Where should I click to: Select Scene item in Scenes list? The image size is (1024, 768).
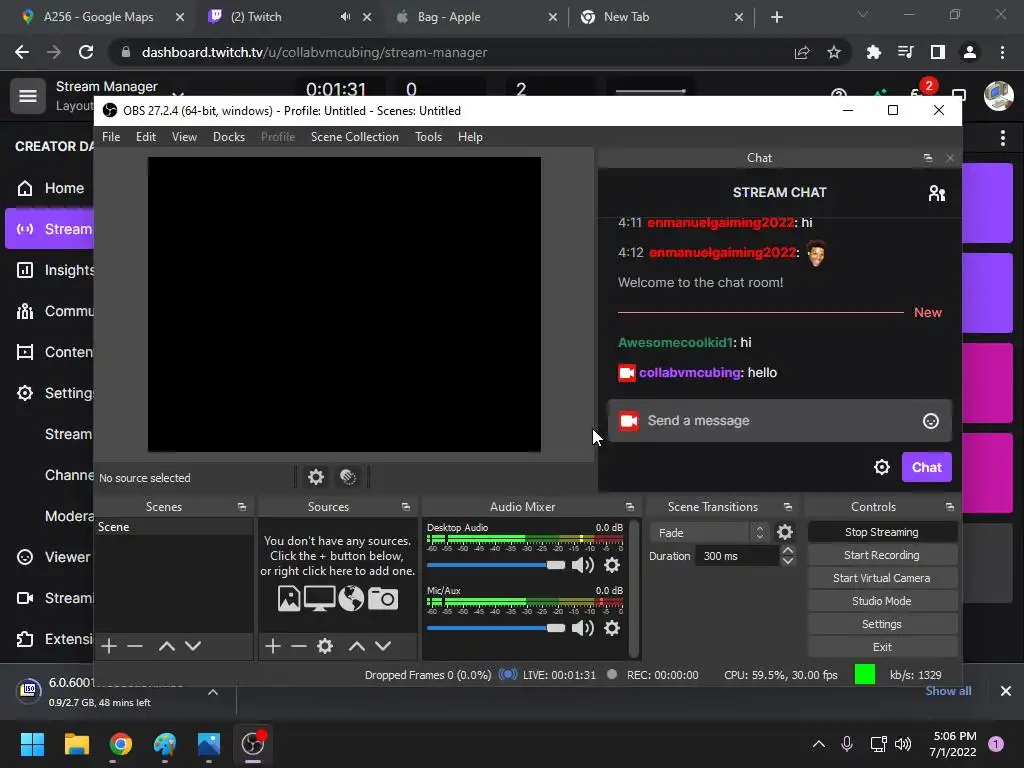click(173, 527)
